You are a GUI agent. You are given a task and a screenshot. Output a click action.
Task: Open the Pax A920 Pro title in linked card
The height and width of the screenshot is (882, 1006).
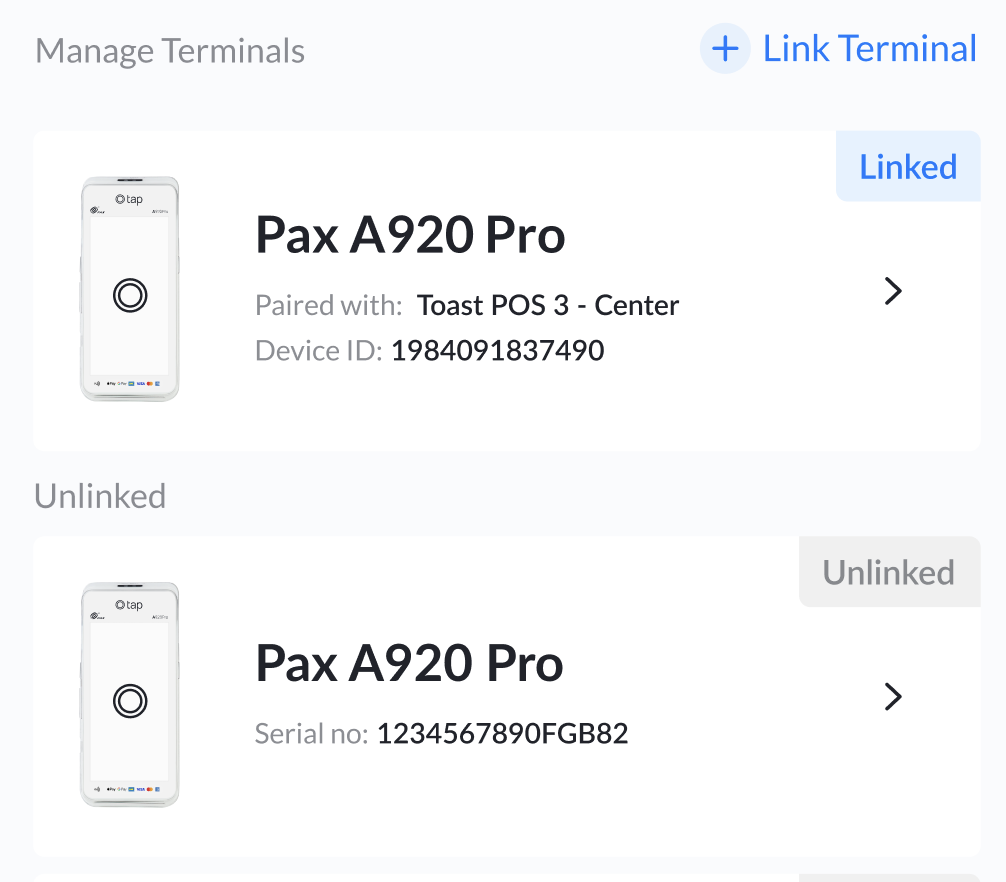tap(410, 235)
